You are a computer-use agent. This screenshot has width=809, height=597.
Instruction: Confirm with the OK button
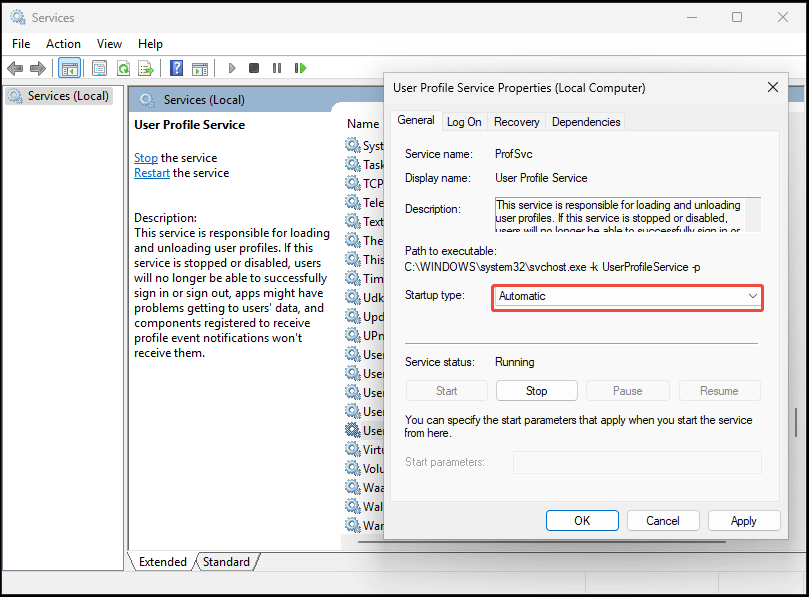coord(582,521)
